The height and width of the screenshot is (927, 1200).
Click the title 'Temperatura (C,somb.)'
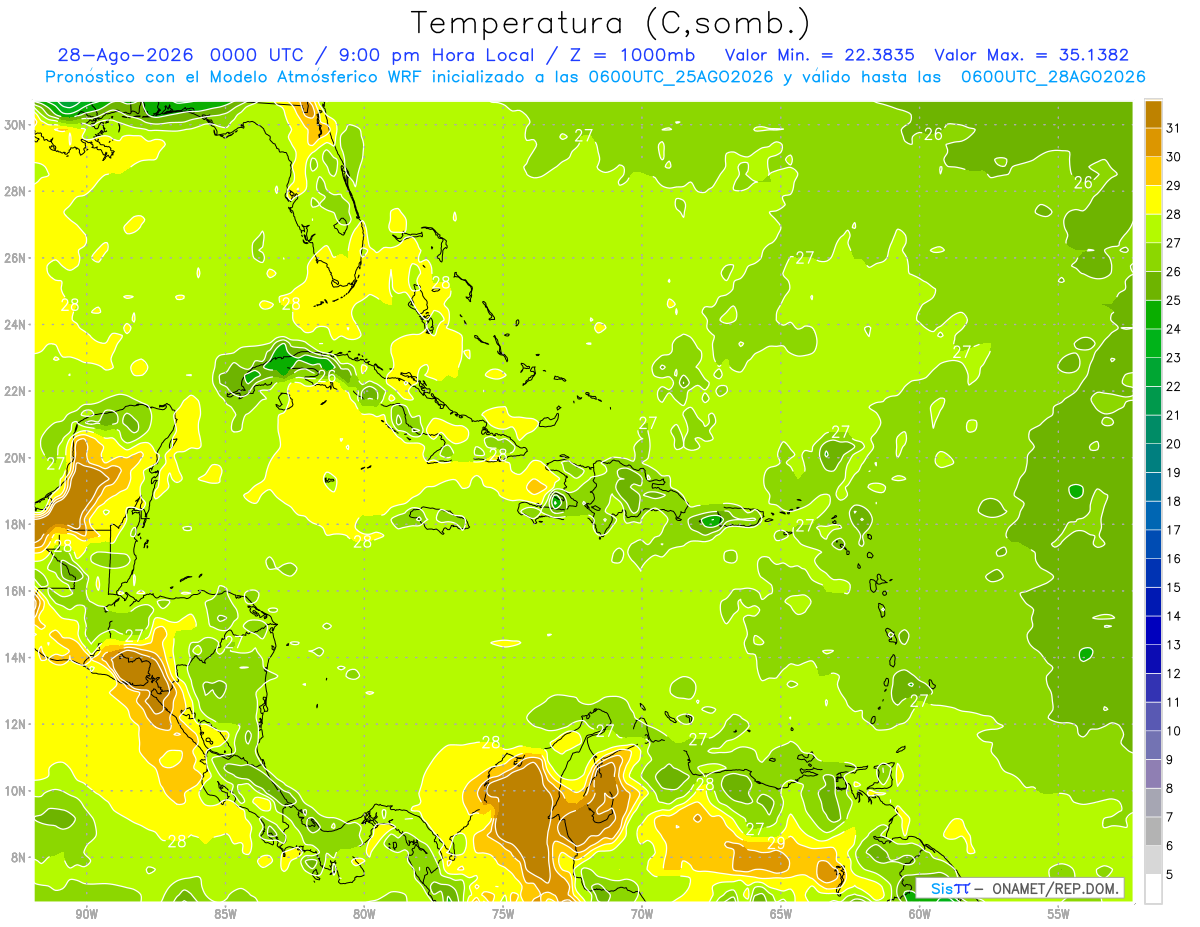point(611,23)
